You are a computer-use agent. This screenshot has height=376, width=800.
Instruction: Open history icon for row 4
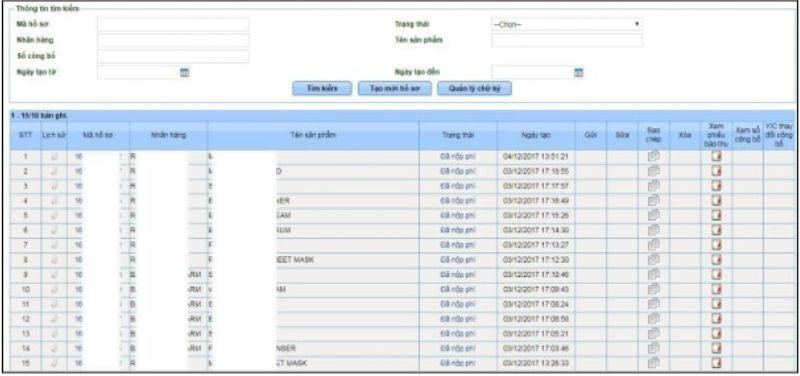54,201
